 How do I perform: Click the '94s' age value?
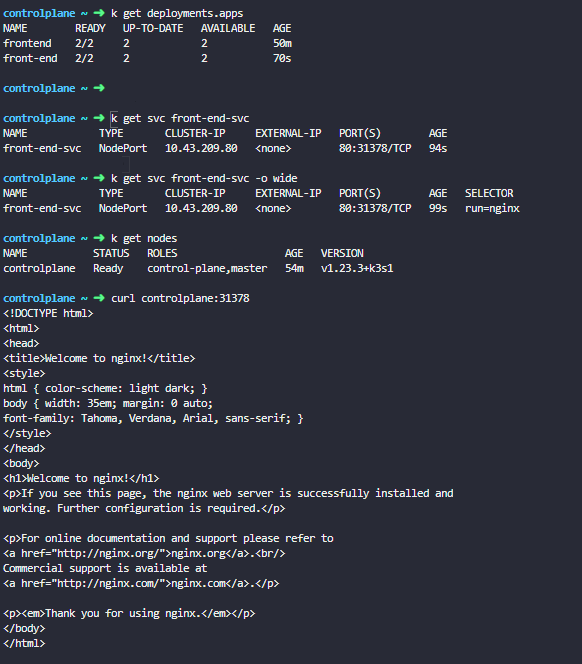[x=438, y=149]
